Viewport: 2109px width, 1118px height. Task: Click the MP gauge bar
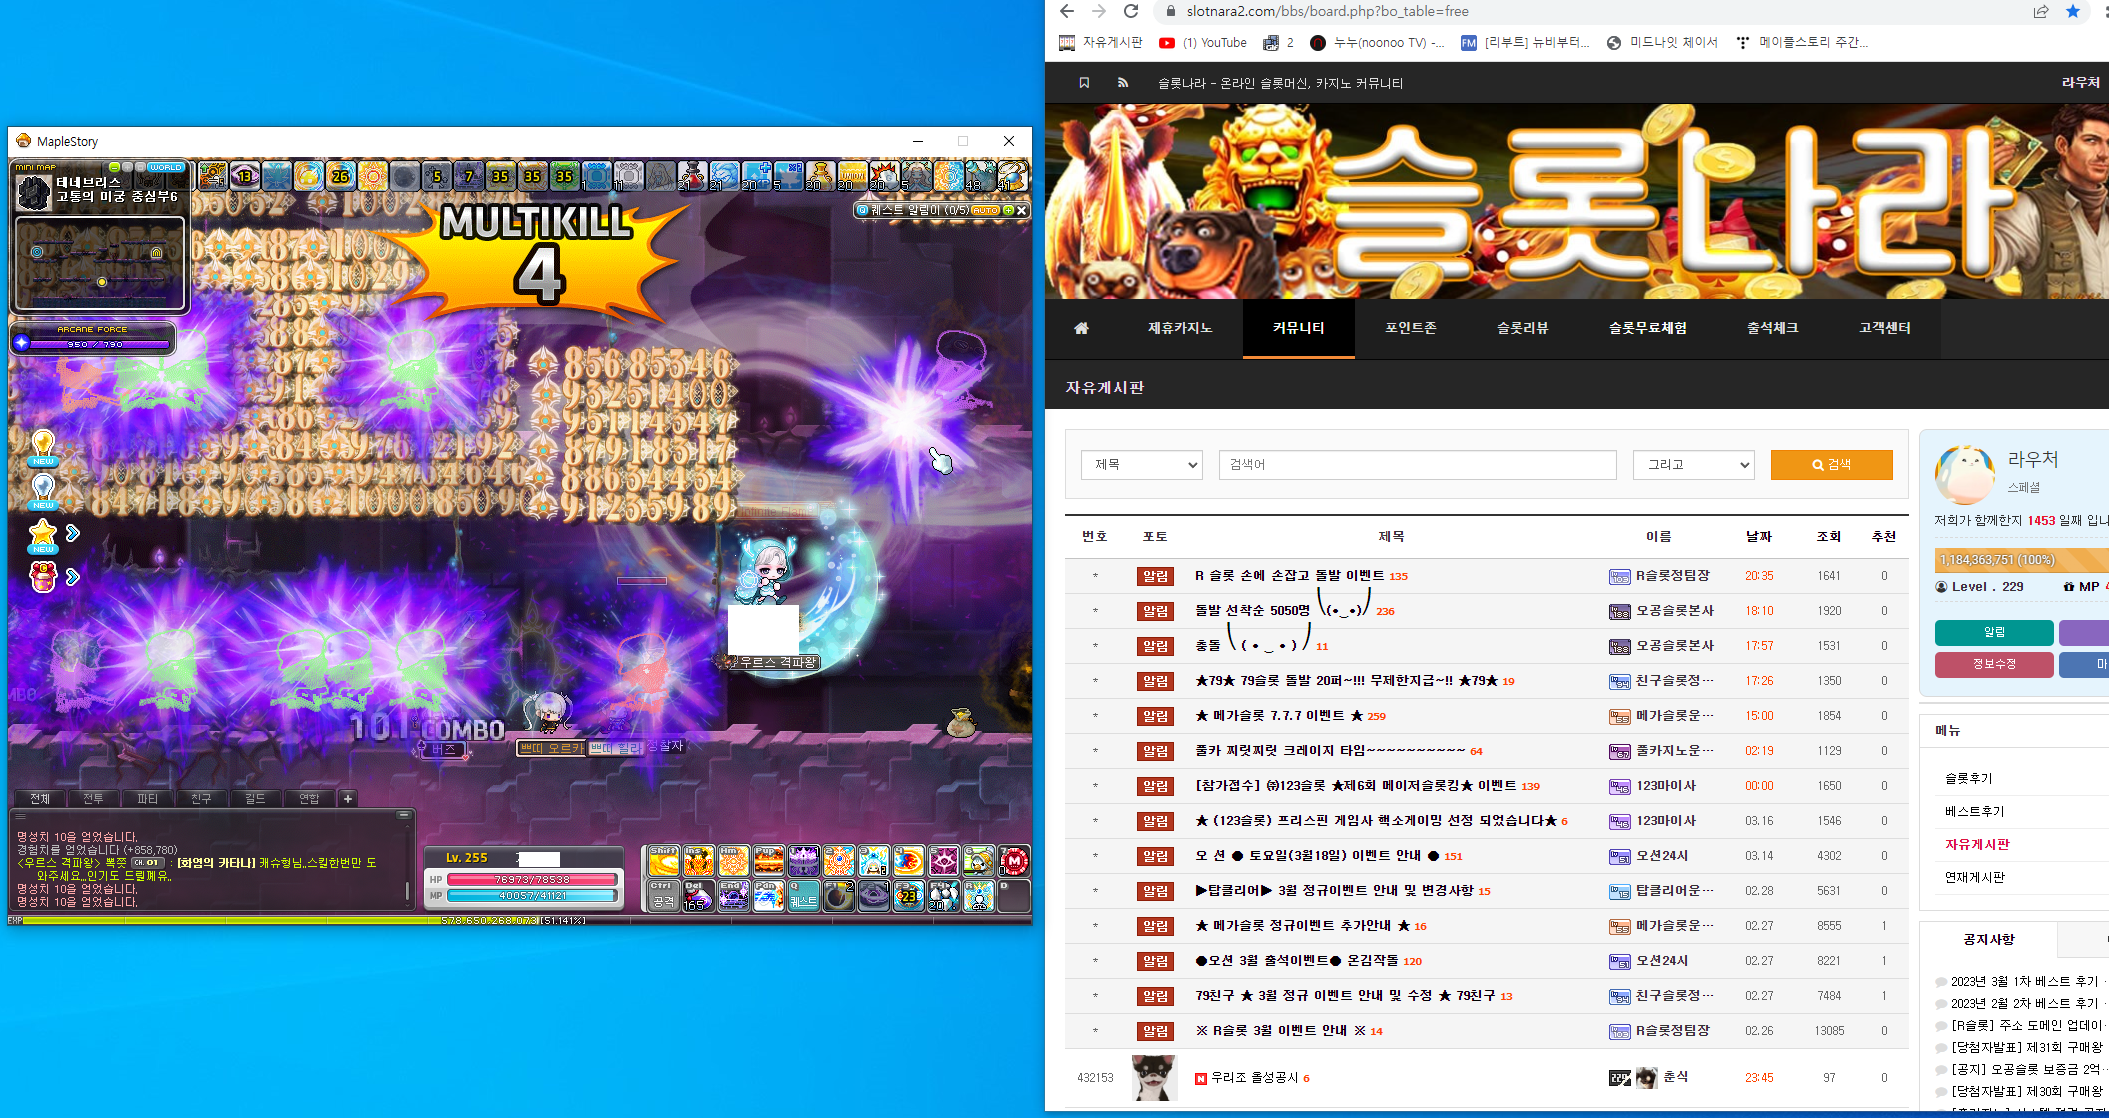tap(533, 896)
